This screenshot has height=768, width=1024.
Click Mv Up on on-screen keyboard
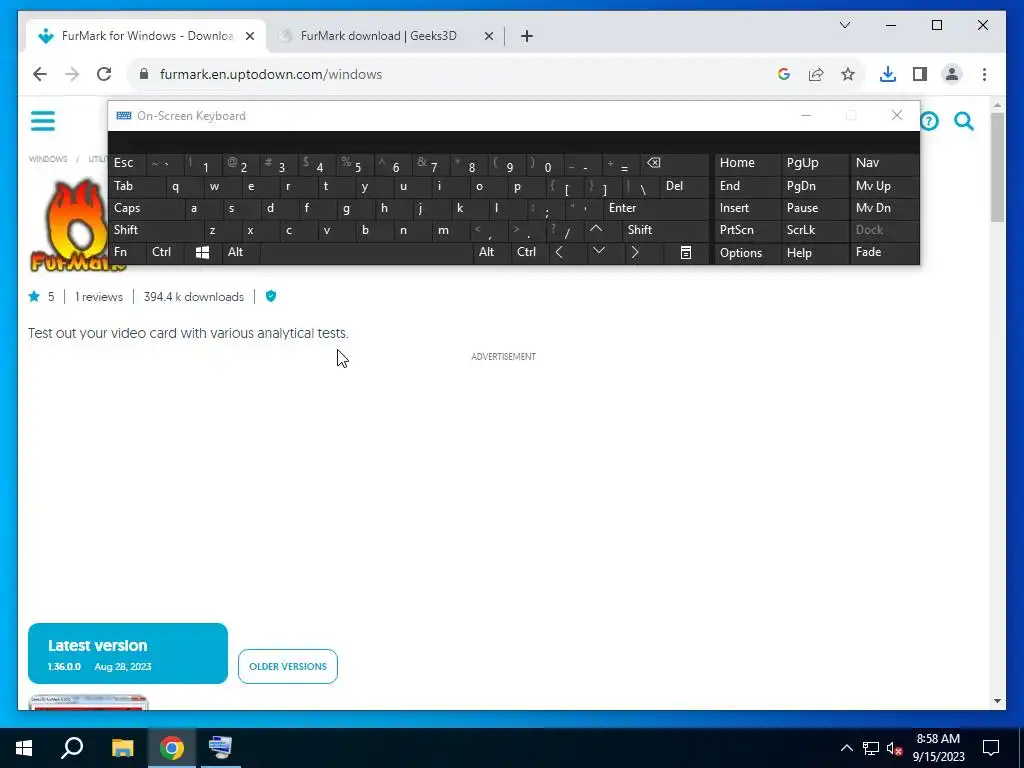(884, 186)
